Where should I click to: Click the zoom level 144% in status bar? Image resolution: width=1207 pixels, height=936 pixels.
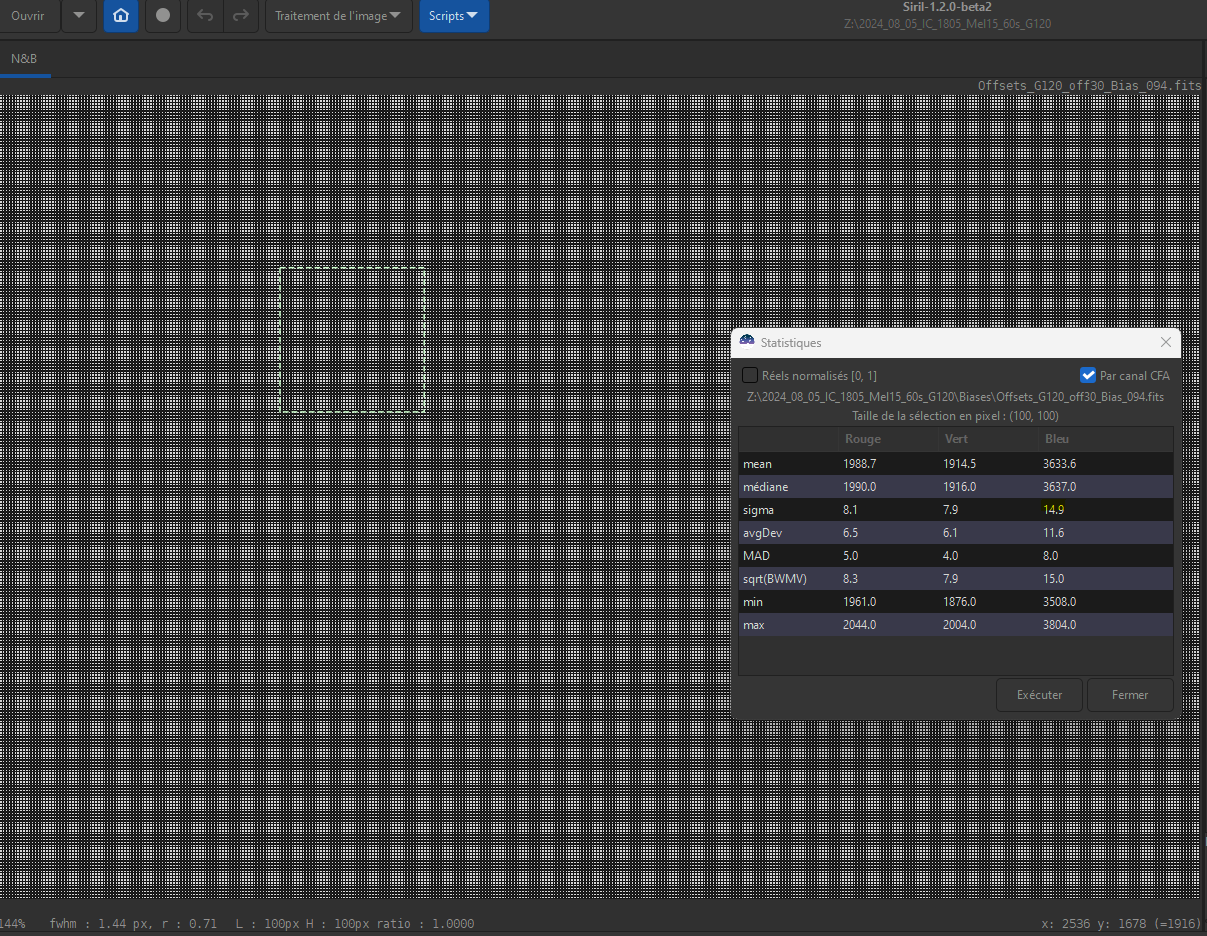(13, 924)
